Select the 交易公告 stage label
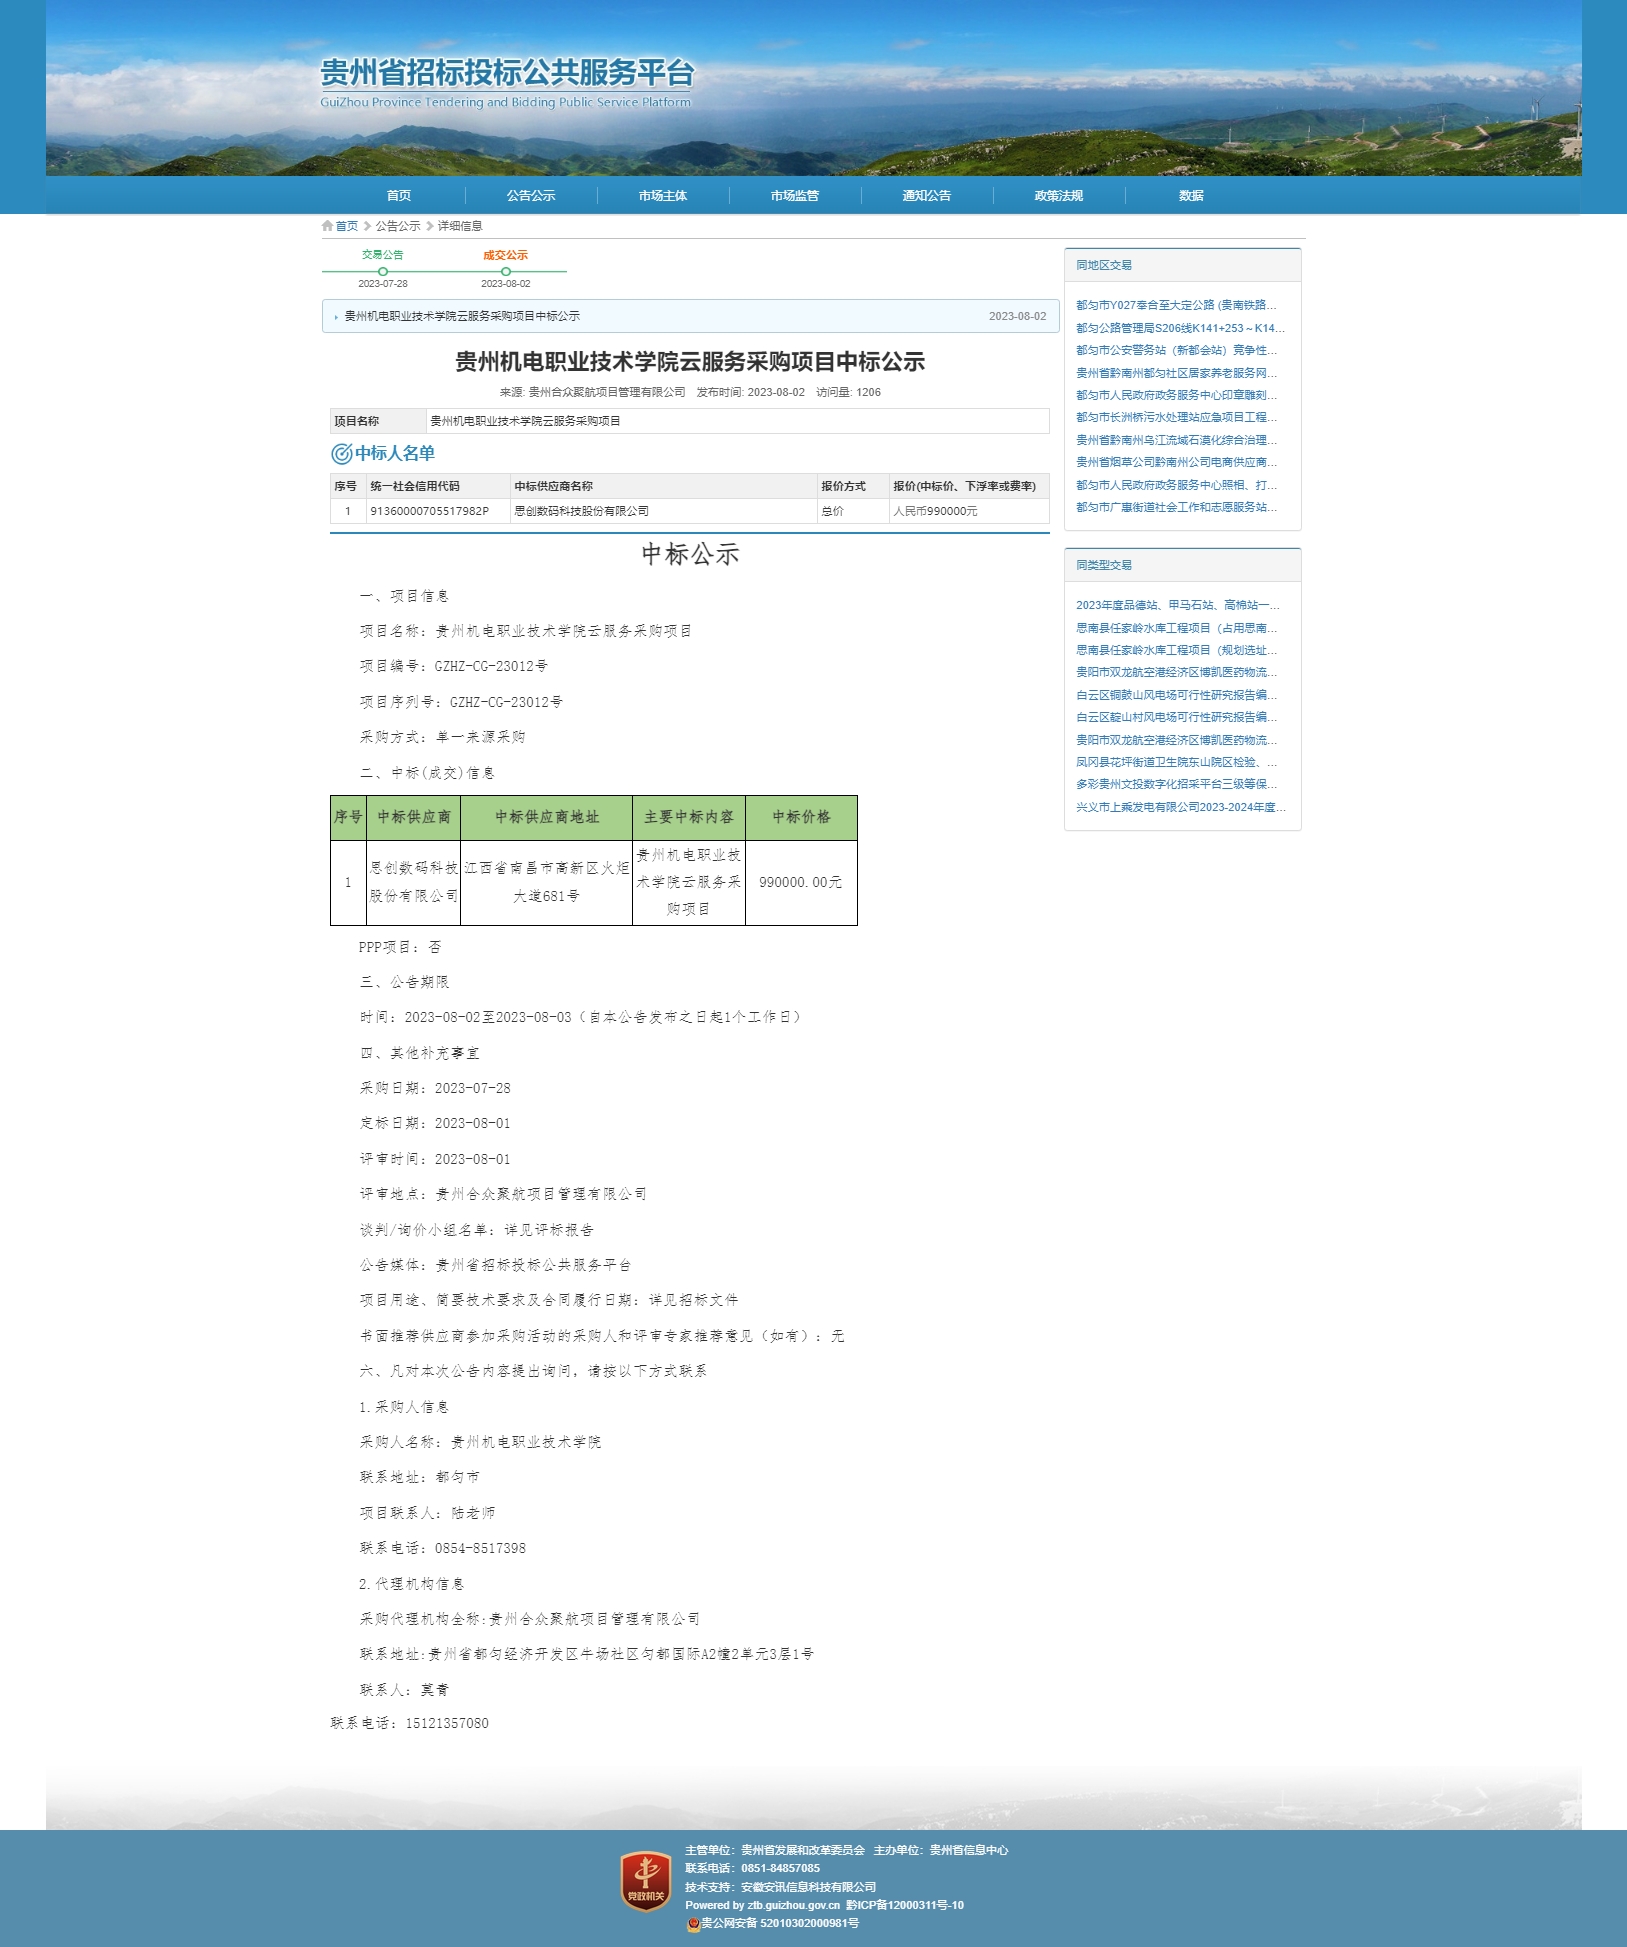The width and height of the screenshot is (1627, 1947). [x=383, y=255]
